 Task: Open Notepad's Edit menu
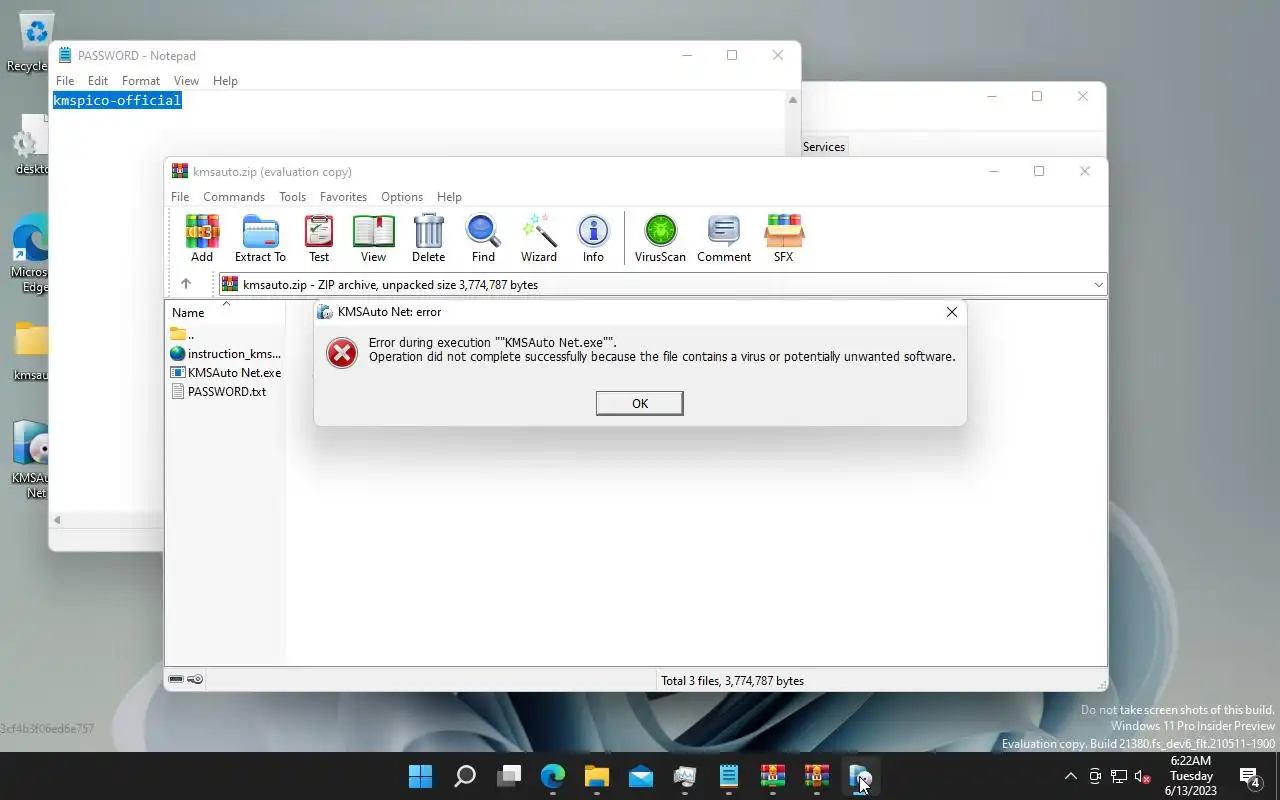coord(98,81)
